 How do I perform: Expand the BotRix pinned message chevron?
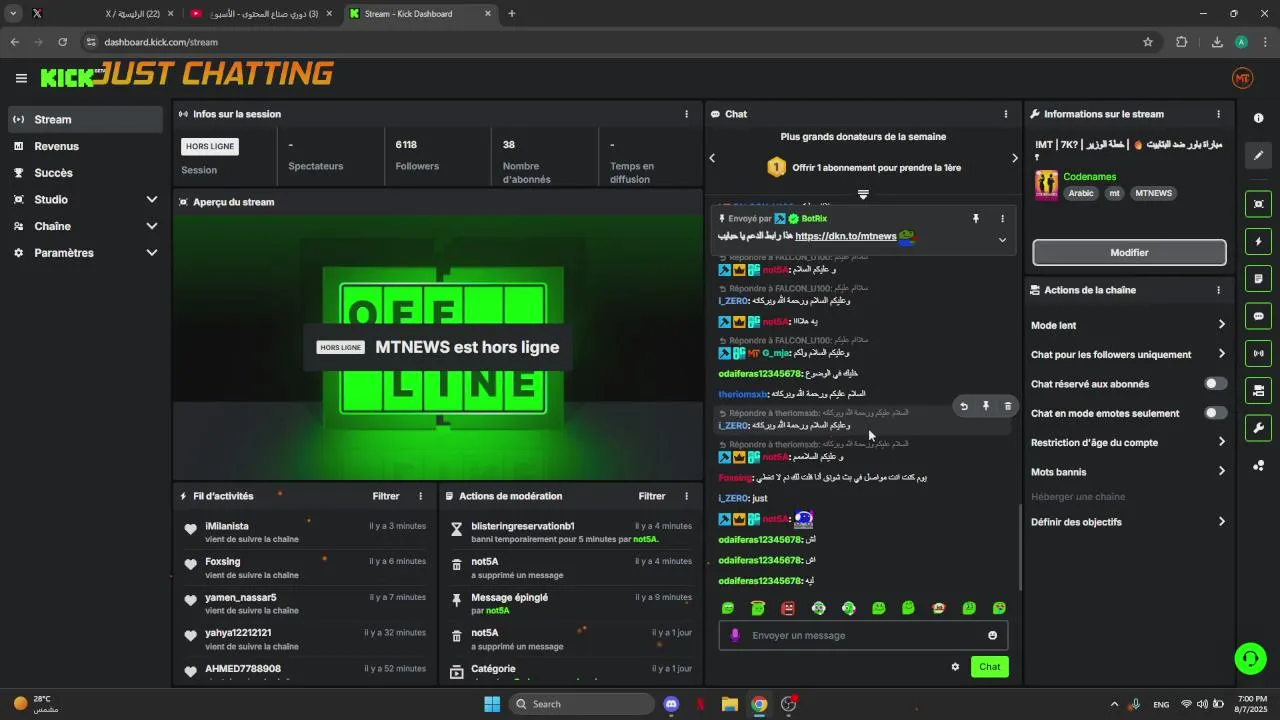coord(1002,240)
